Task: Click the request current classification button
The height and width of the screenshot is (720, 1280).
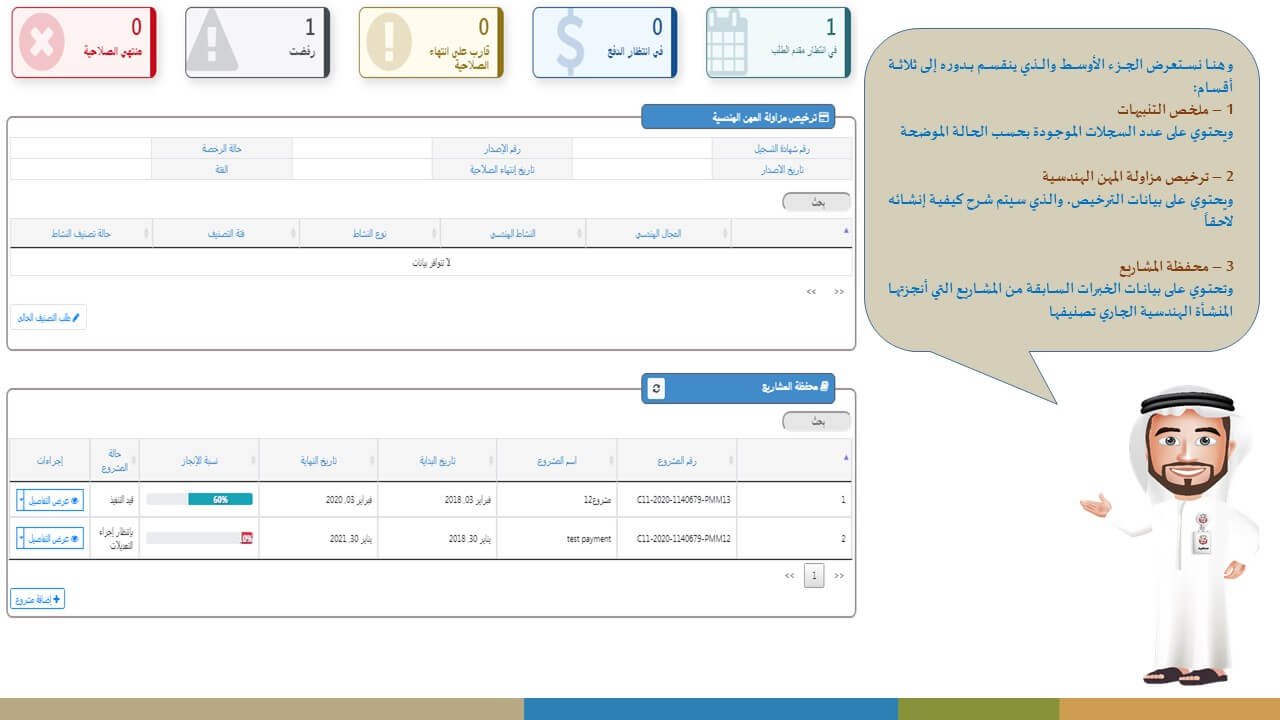Action: [48, 318]
